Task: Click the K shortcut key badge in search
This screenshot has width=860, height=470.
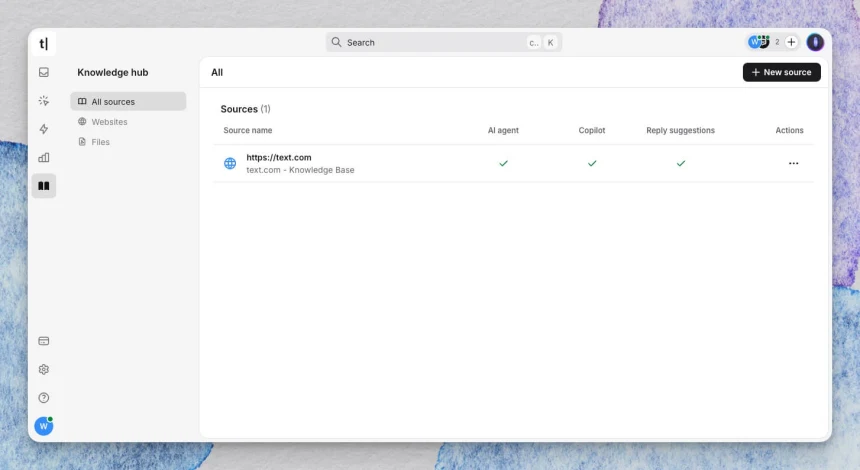Action: [550, 42]
